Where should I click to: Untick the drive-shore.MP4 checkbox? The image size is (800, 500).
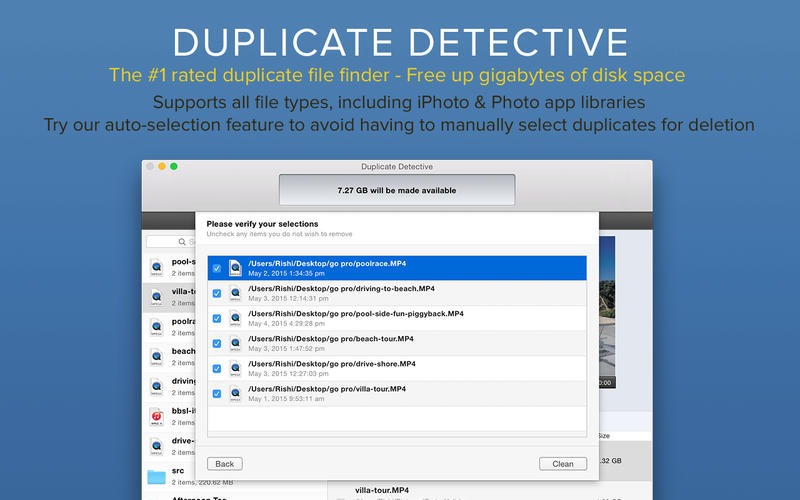tap(217, 368)
